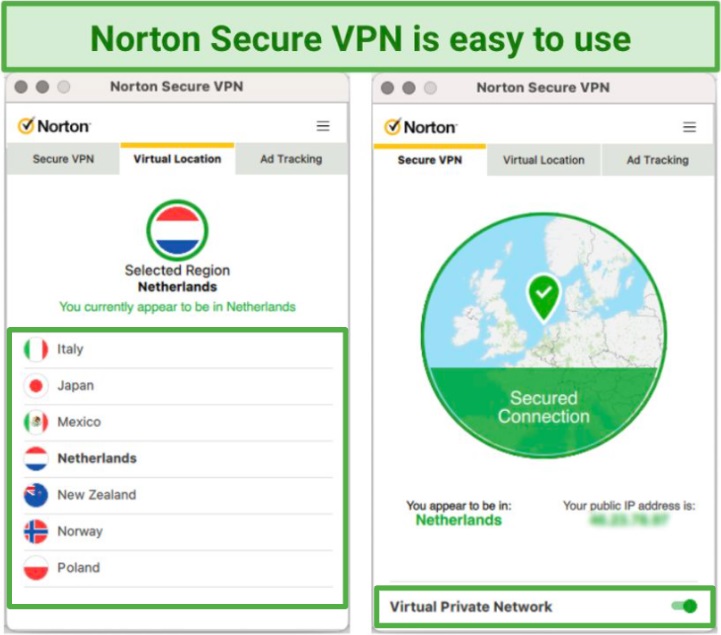Click the green checkmark location pin on map

tap(544, 298)
